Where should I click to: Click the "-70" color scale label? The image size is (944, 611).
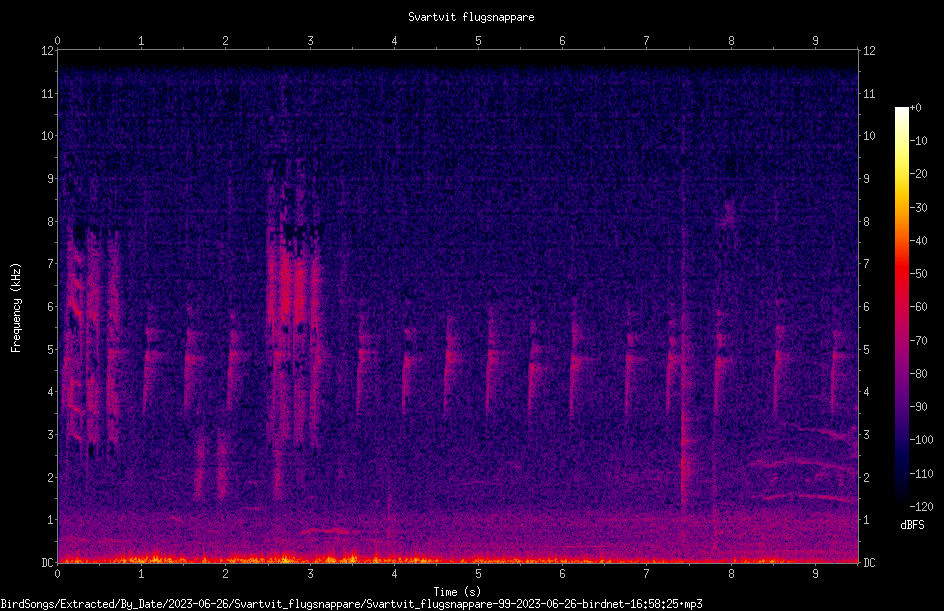[918, 341]
